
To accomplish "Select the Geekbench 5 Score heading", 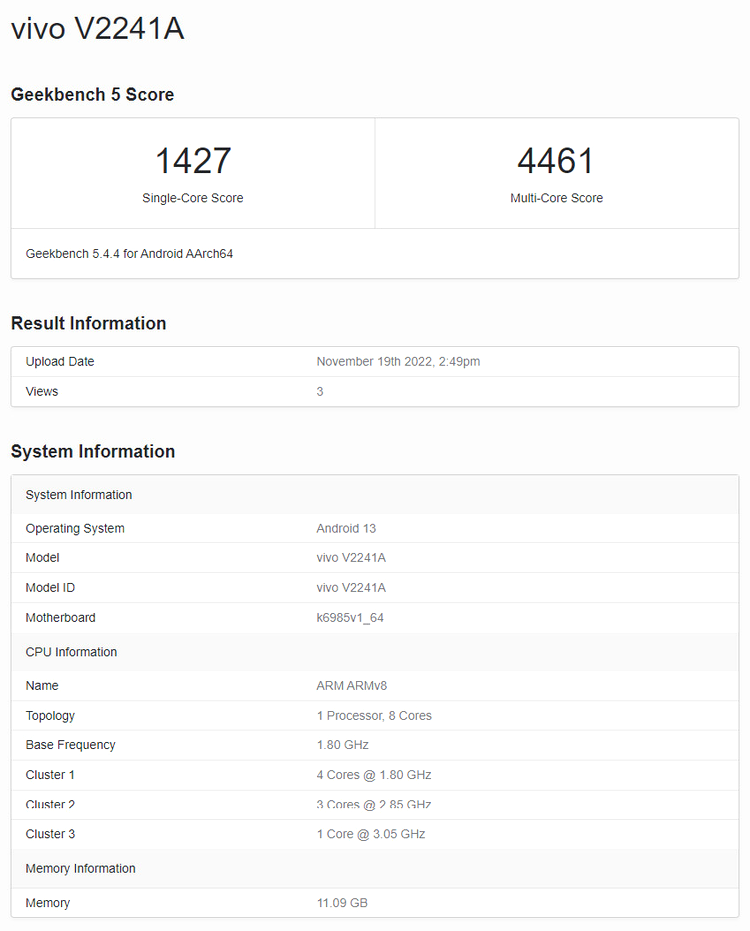I will click(93, 94).
